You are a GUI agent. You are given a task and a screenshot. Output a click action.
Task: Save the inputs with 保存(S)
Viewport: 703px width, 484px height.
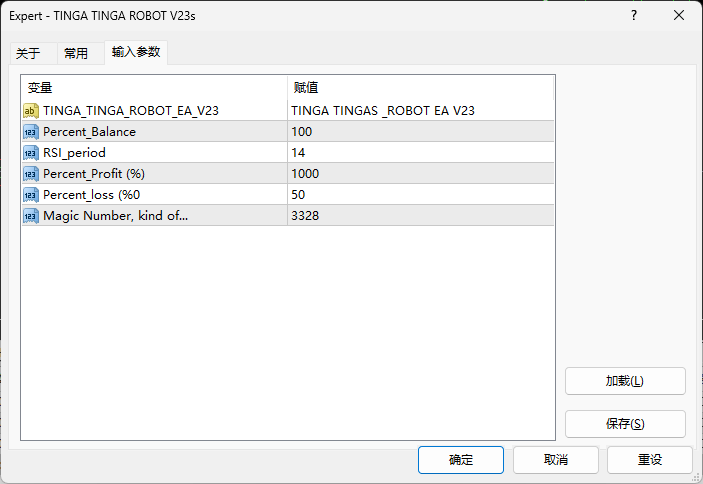click(625, 424)
